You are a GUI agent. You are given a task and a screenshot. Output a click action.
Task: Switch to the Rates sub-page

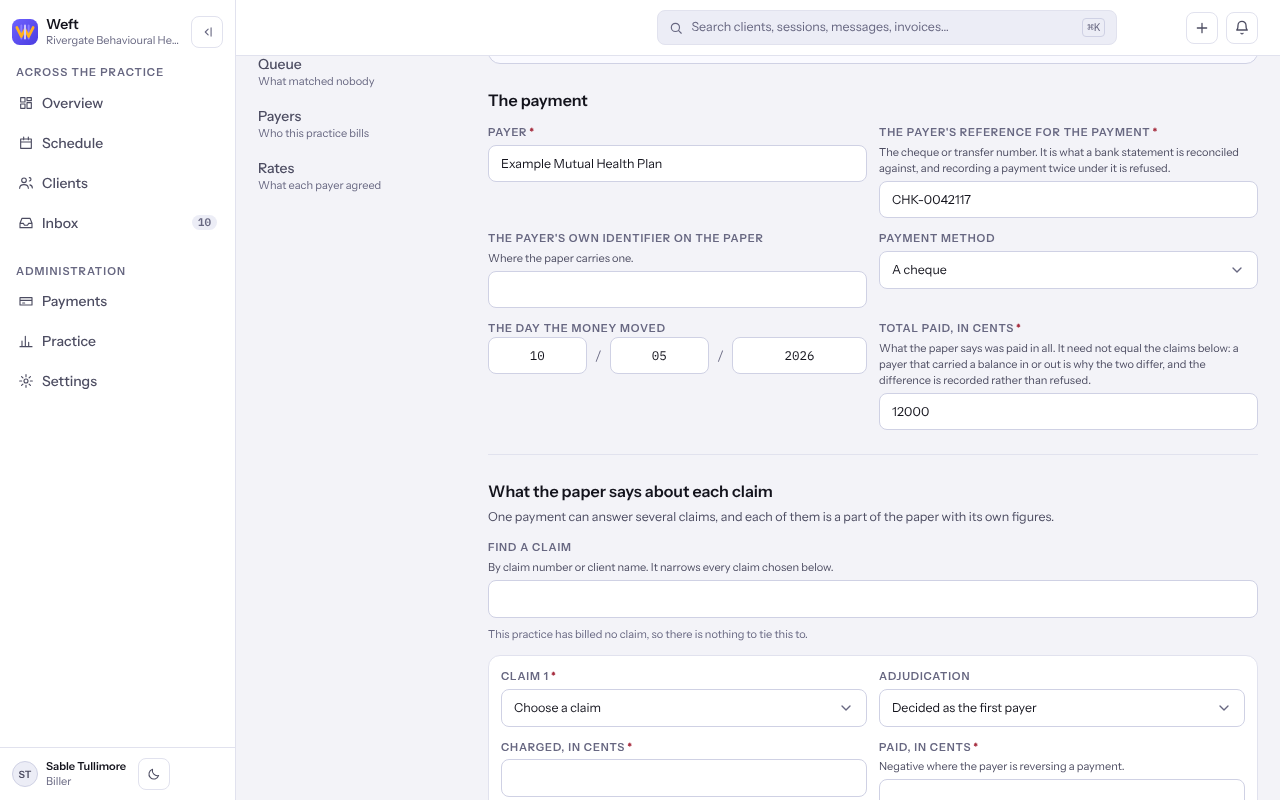click(x=319, y=176)
